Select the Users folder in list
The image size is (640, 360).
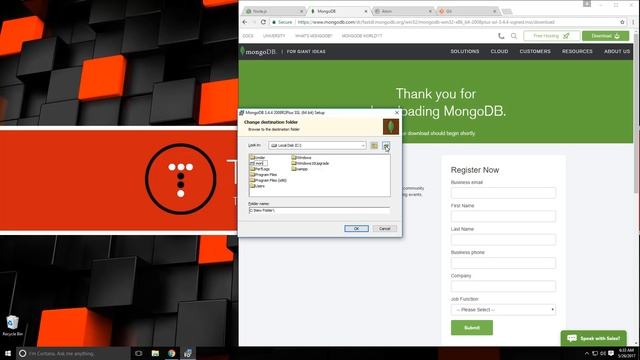257,186
